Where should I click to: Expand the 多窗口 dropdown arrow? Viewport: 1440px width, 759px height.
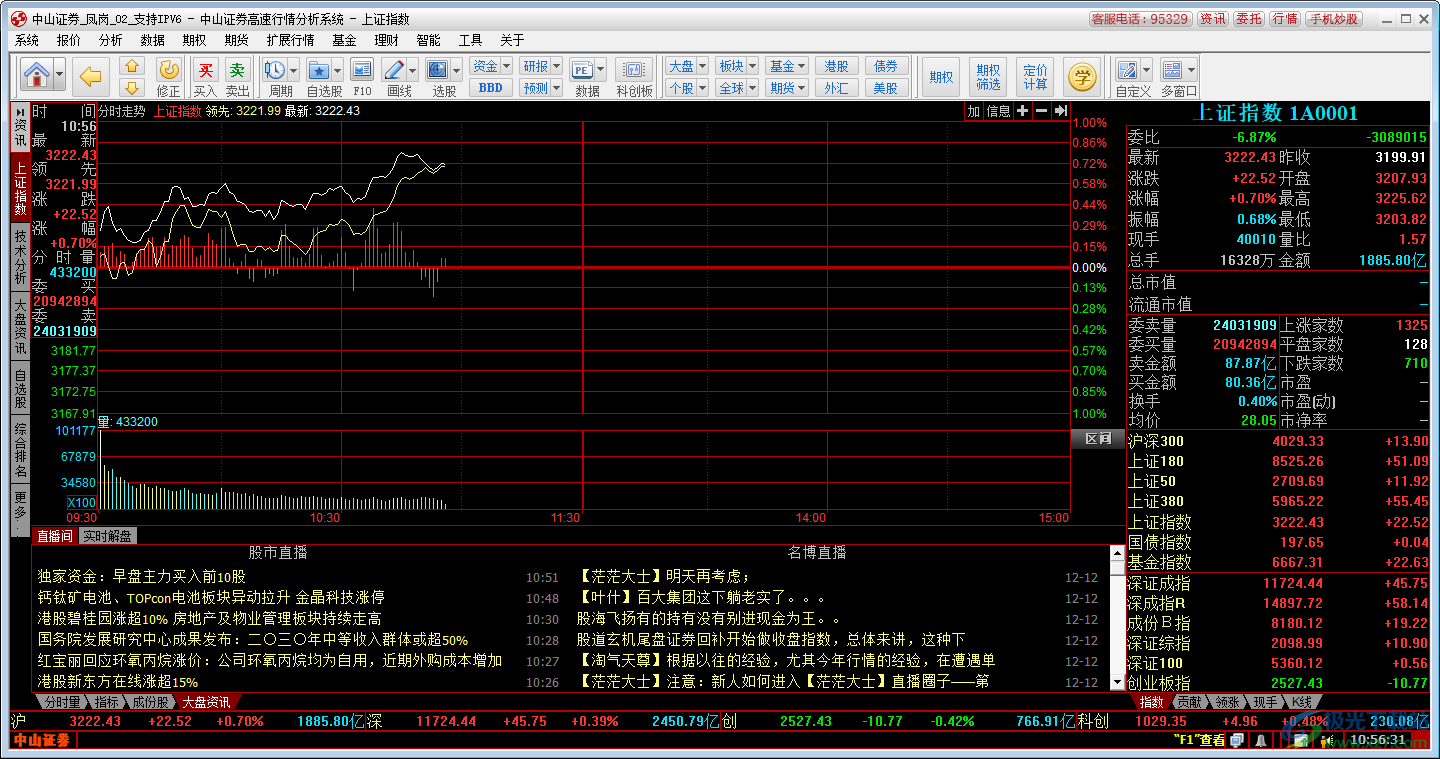click(x=1191, y=71)
